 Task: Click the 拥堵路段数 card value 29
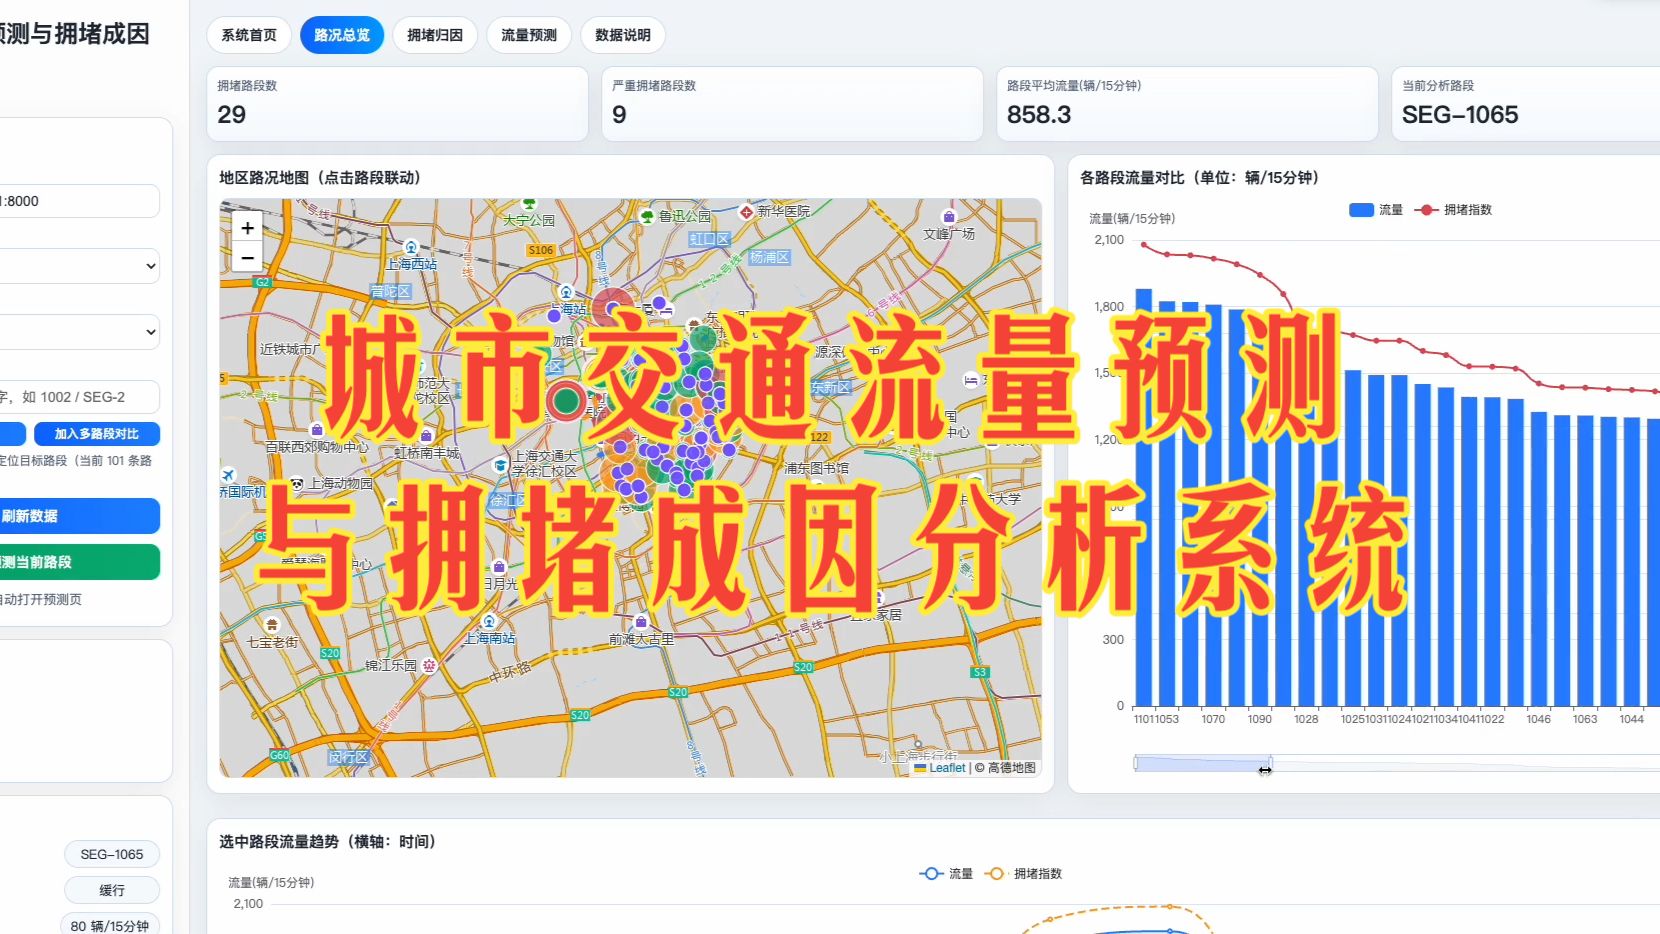click(232, 115)
